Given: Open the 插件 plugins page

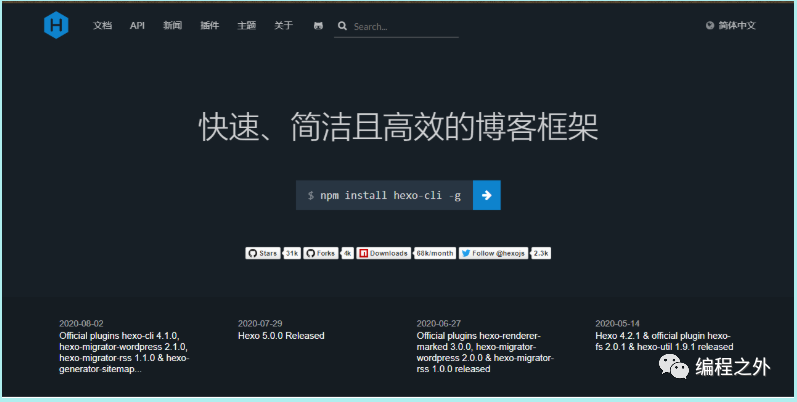Looking at the screenshot, I should pos(209,25).
